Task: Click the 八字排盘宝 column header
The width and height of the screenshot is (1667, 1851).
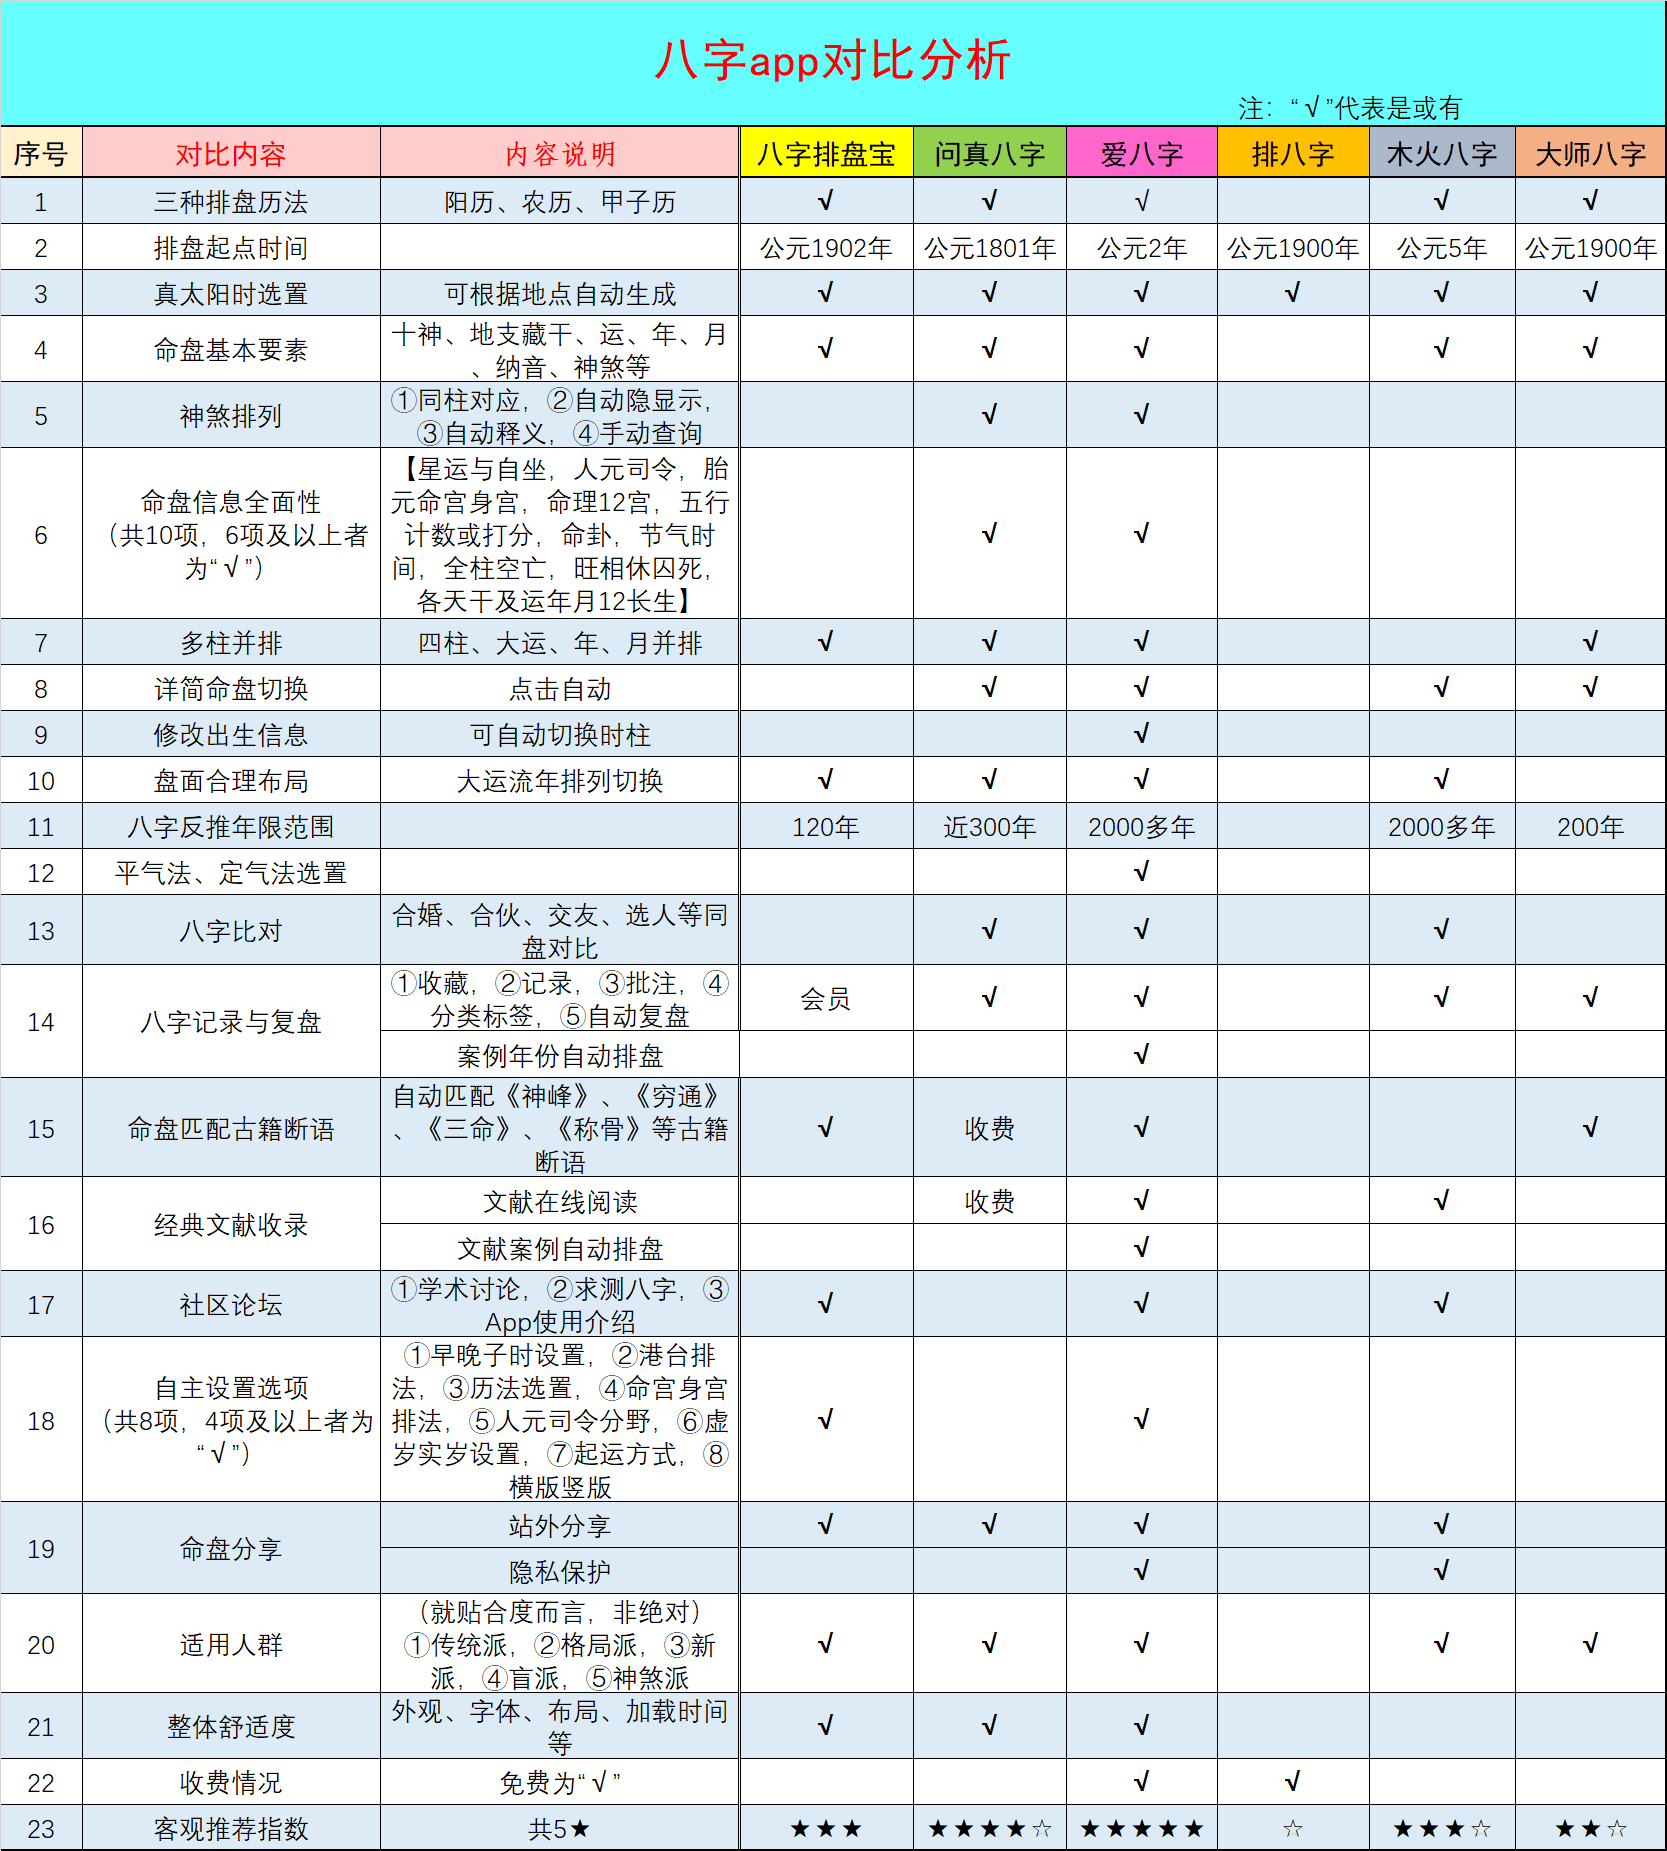Action: pyautogui.click(x=826, y=153)
